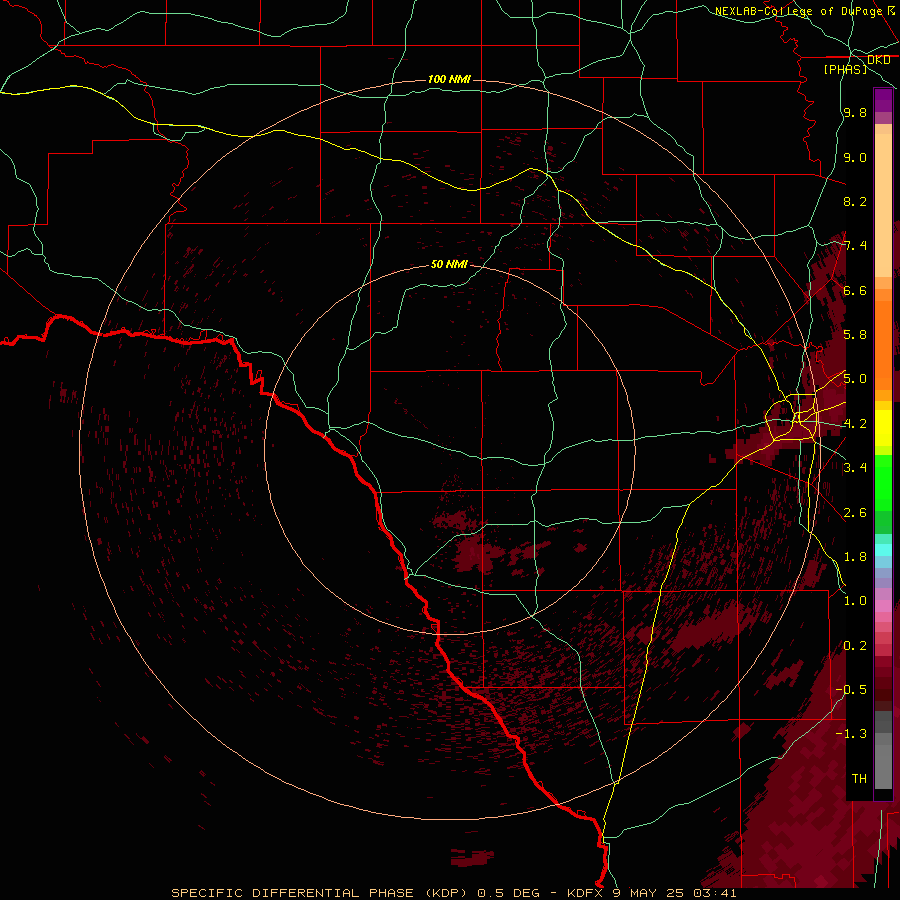This screenshot has width=900, height=900.
Task: Click the "[PHAS]" units label
Action: pos(845,69)
